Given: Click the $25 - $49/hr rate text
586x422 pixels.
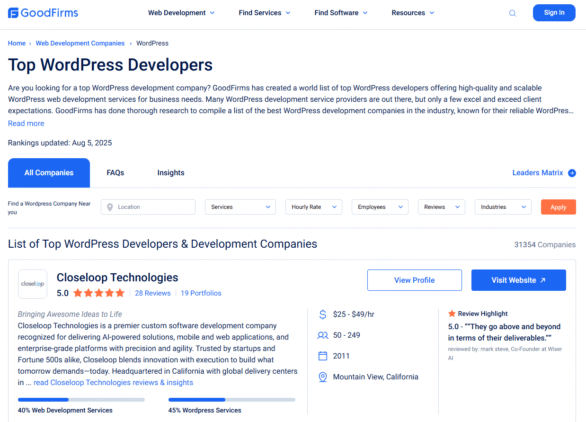Looking at the screenshot, I should click(354, 314).
